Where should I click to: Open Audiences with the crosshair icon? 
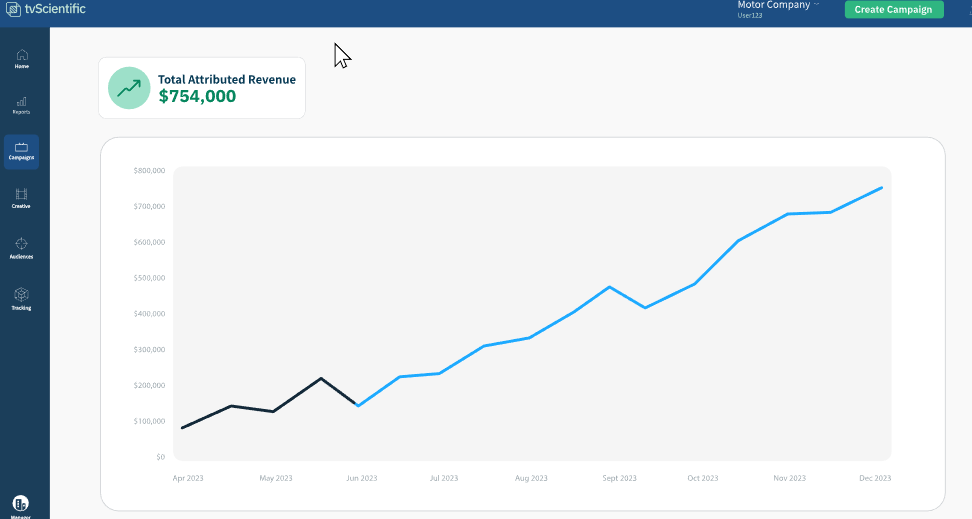pyautogui.click(x=22, y=244)
